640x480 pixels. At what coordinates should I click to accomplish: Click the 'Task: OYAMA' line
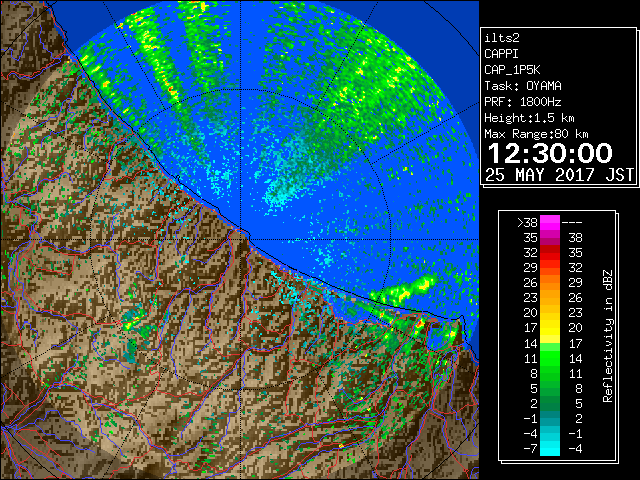tap(523, 86)
